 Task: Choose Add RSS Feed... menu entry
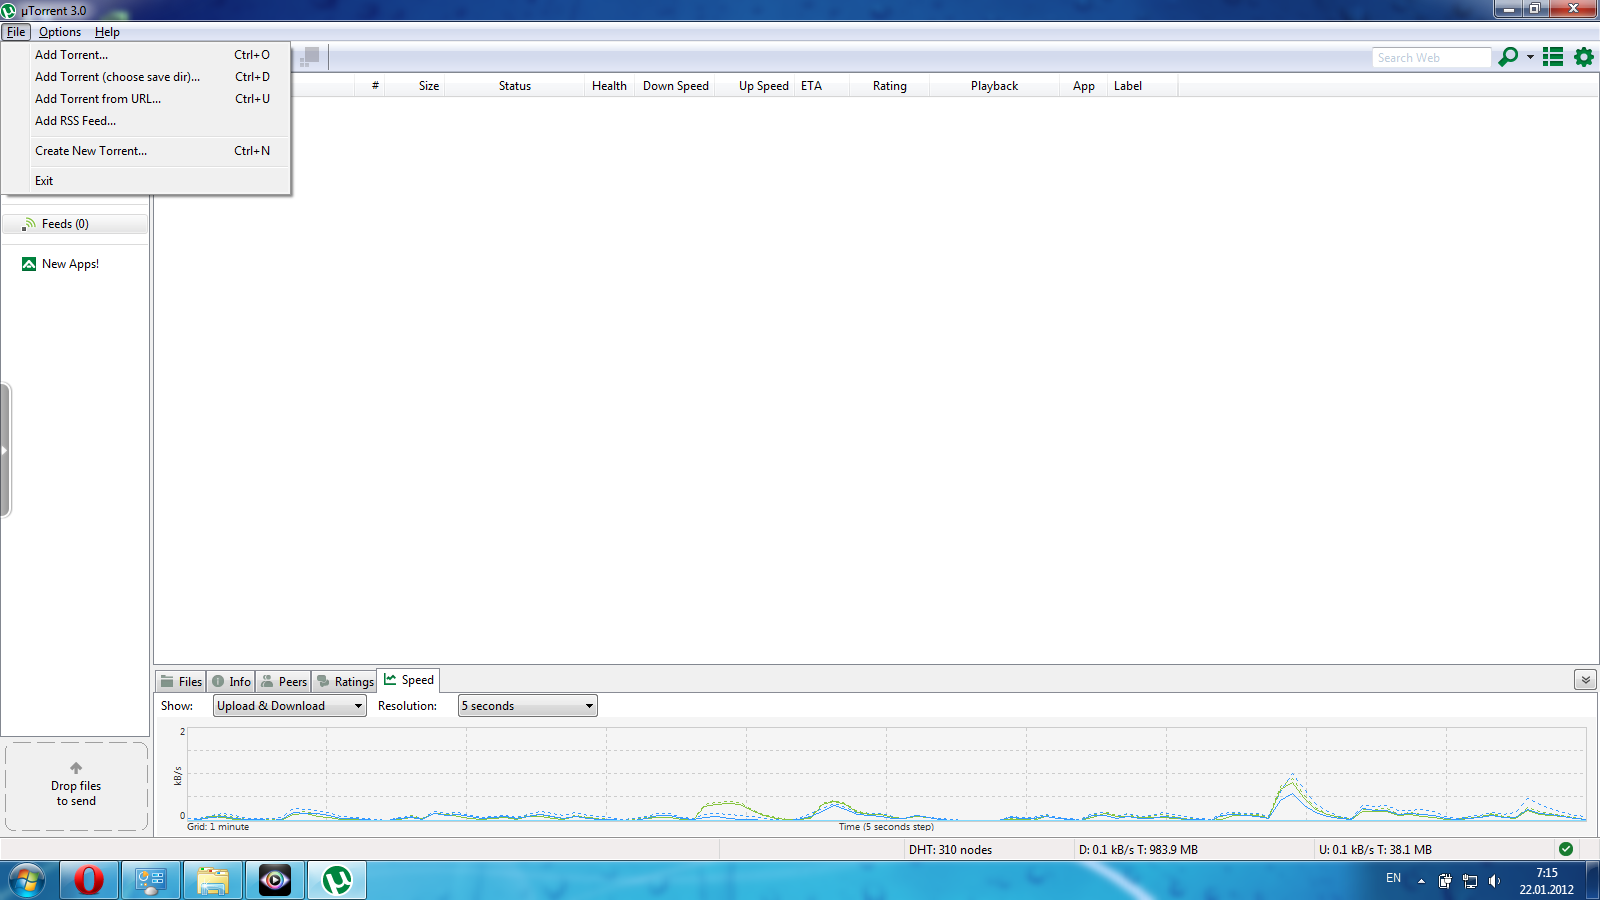(146, 121)
